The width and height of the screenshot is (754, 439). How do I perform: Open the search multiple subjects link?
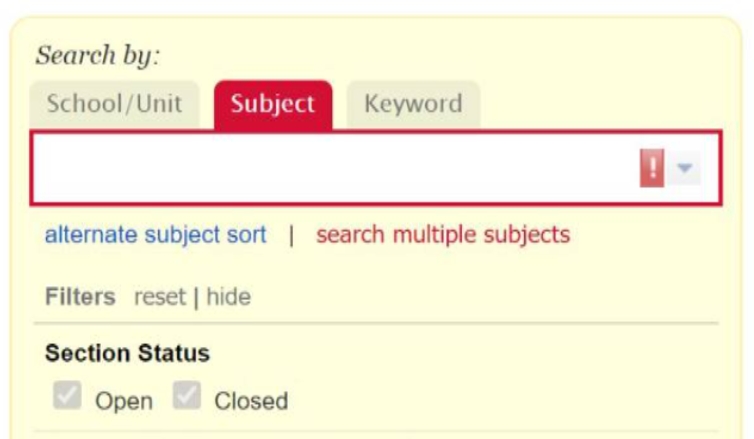[x=442, y=235]
